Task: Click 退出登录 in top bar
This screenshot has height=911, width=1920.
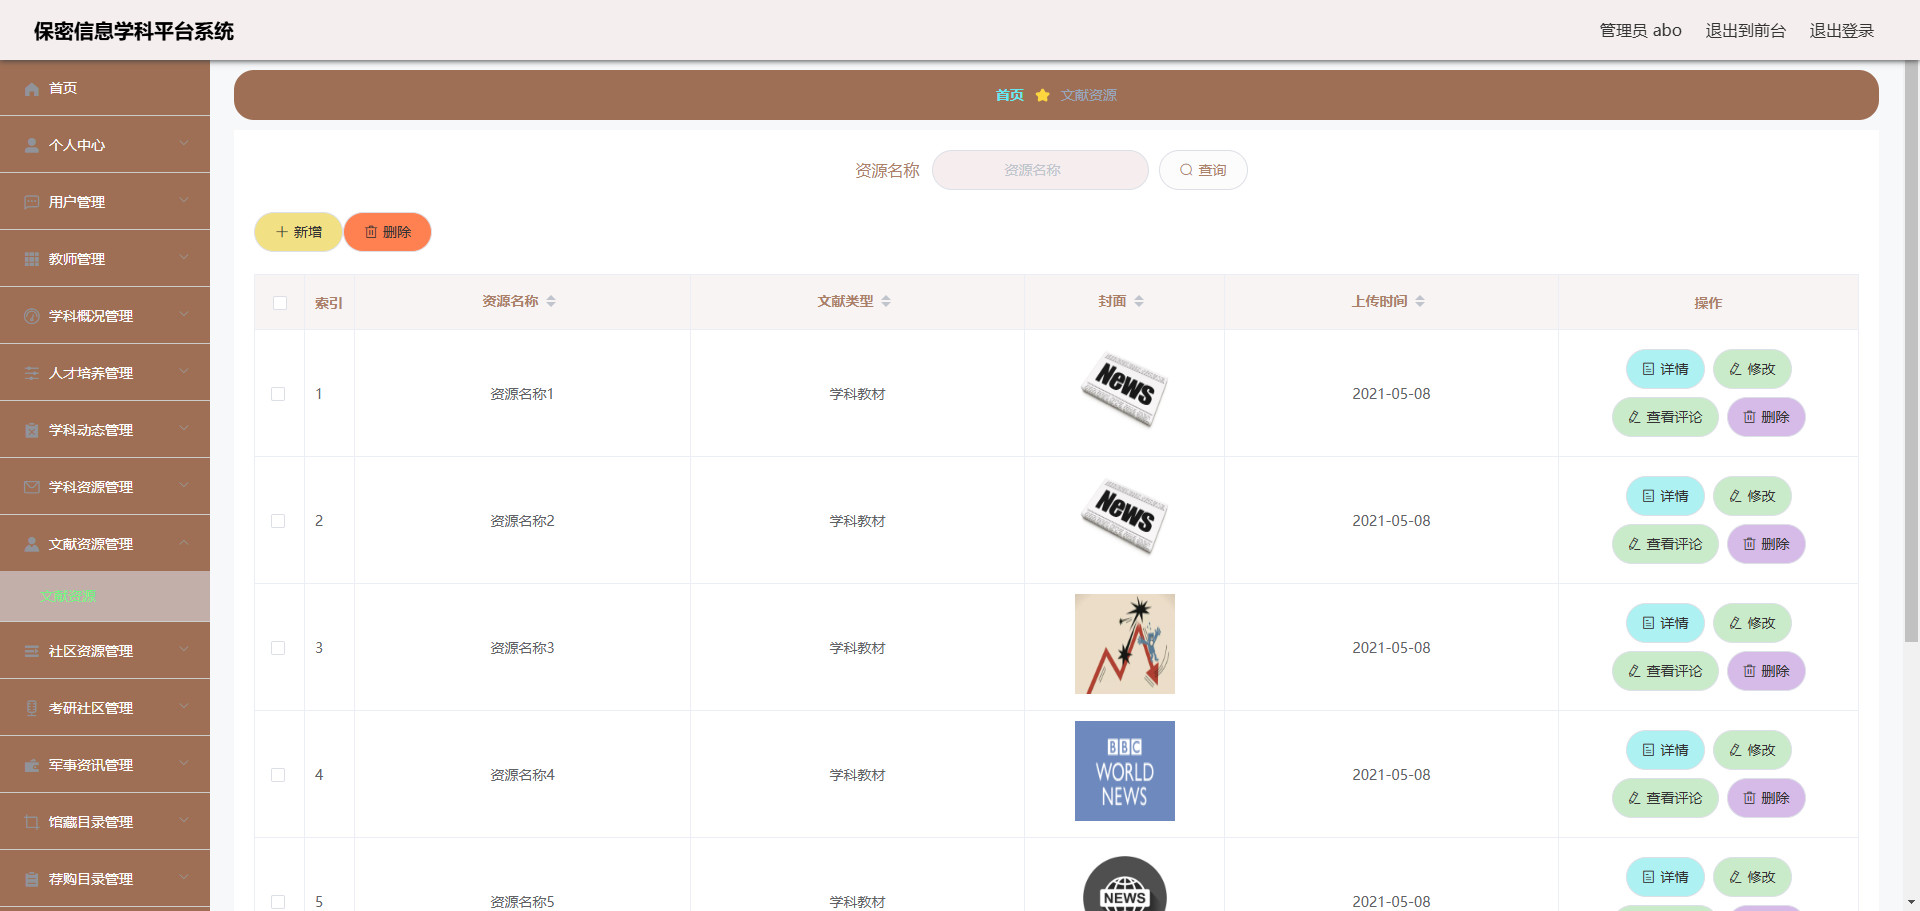Action: tap(1841, 30)
